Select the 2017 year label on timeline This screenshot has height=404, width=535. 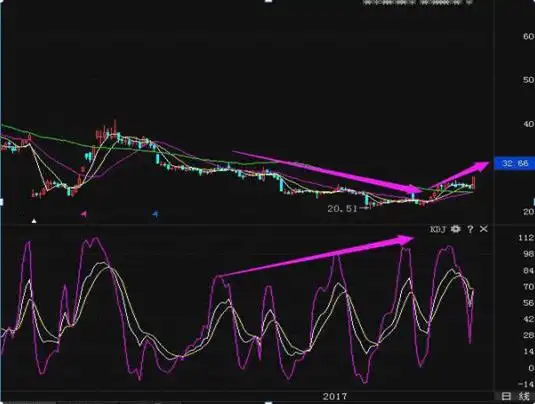pos(335,396)
